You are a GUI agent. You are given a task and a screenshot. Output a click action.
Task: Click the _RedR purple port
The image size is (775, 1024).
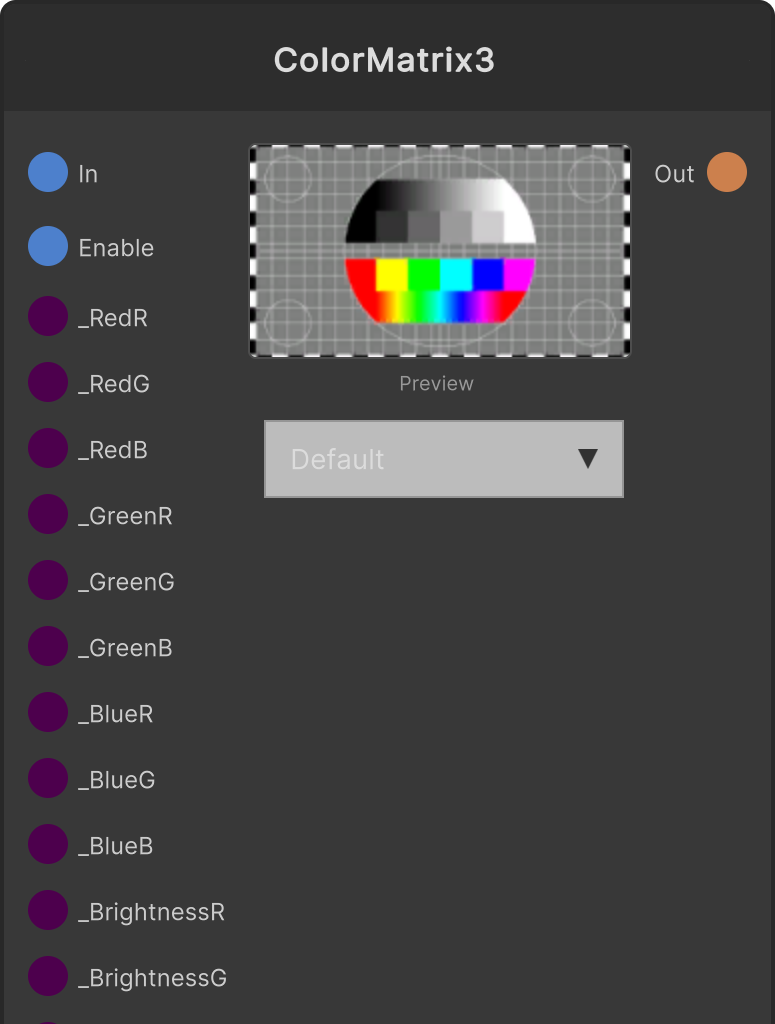pyautogui.click(x=48, y=316)
